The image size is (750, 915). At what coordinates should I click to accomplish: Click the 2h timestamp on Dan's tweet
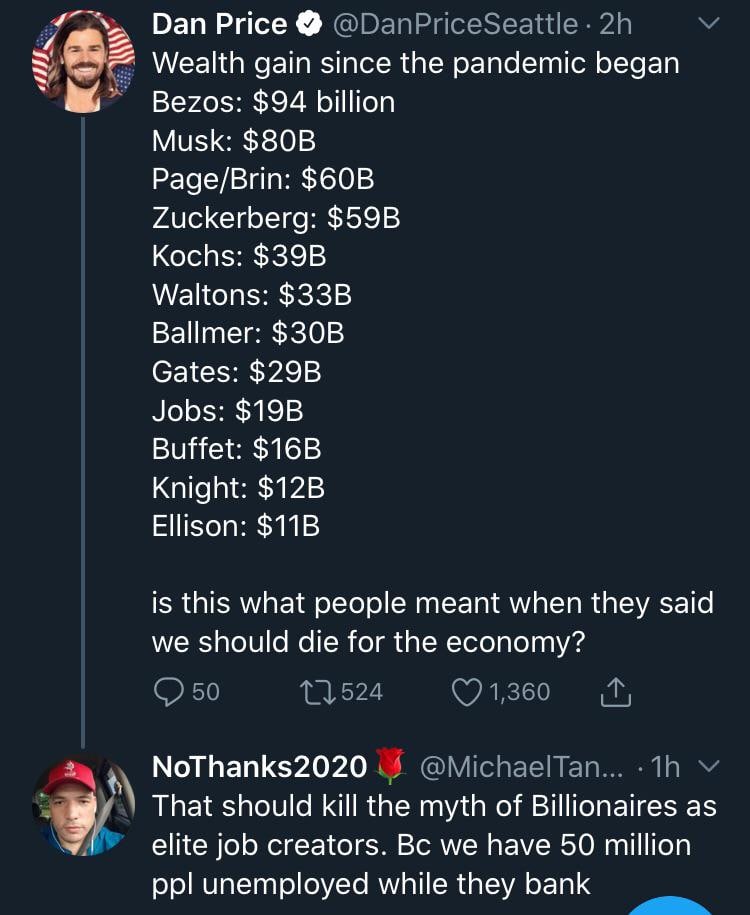[616, 24]
